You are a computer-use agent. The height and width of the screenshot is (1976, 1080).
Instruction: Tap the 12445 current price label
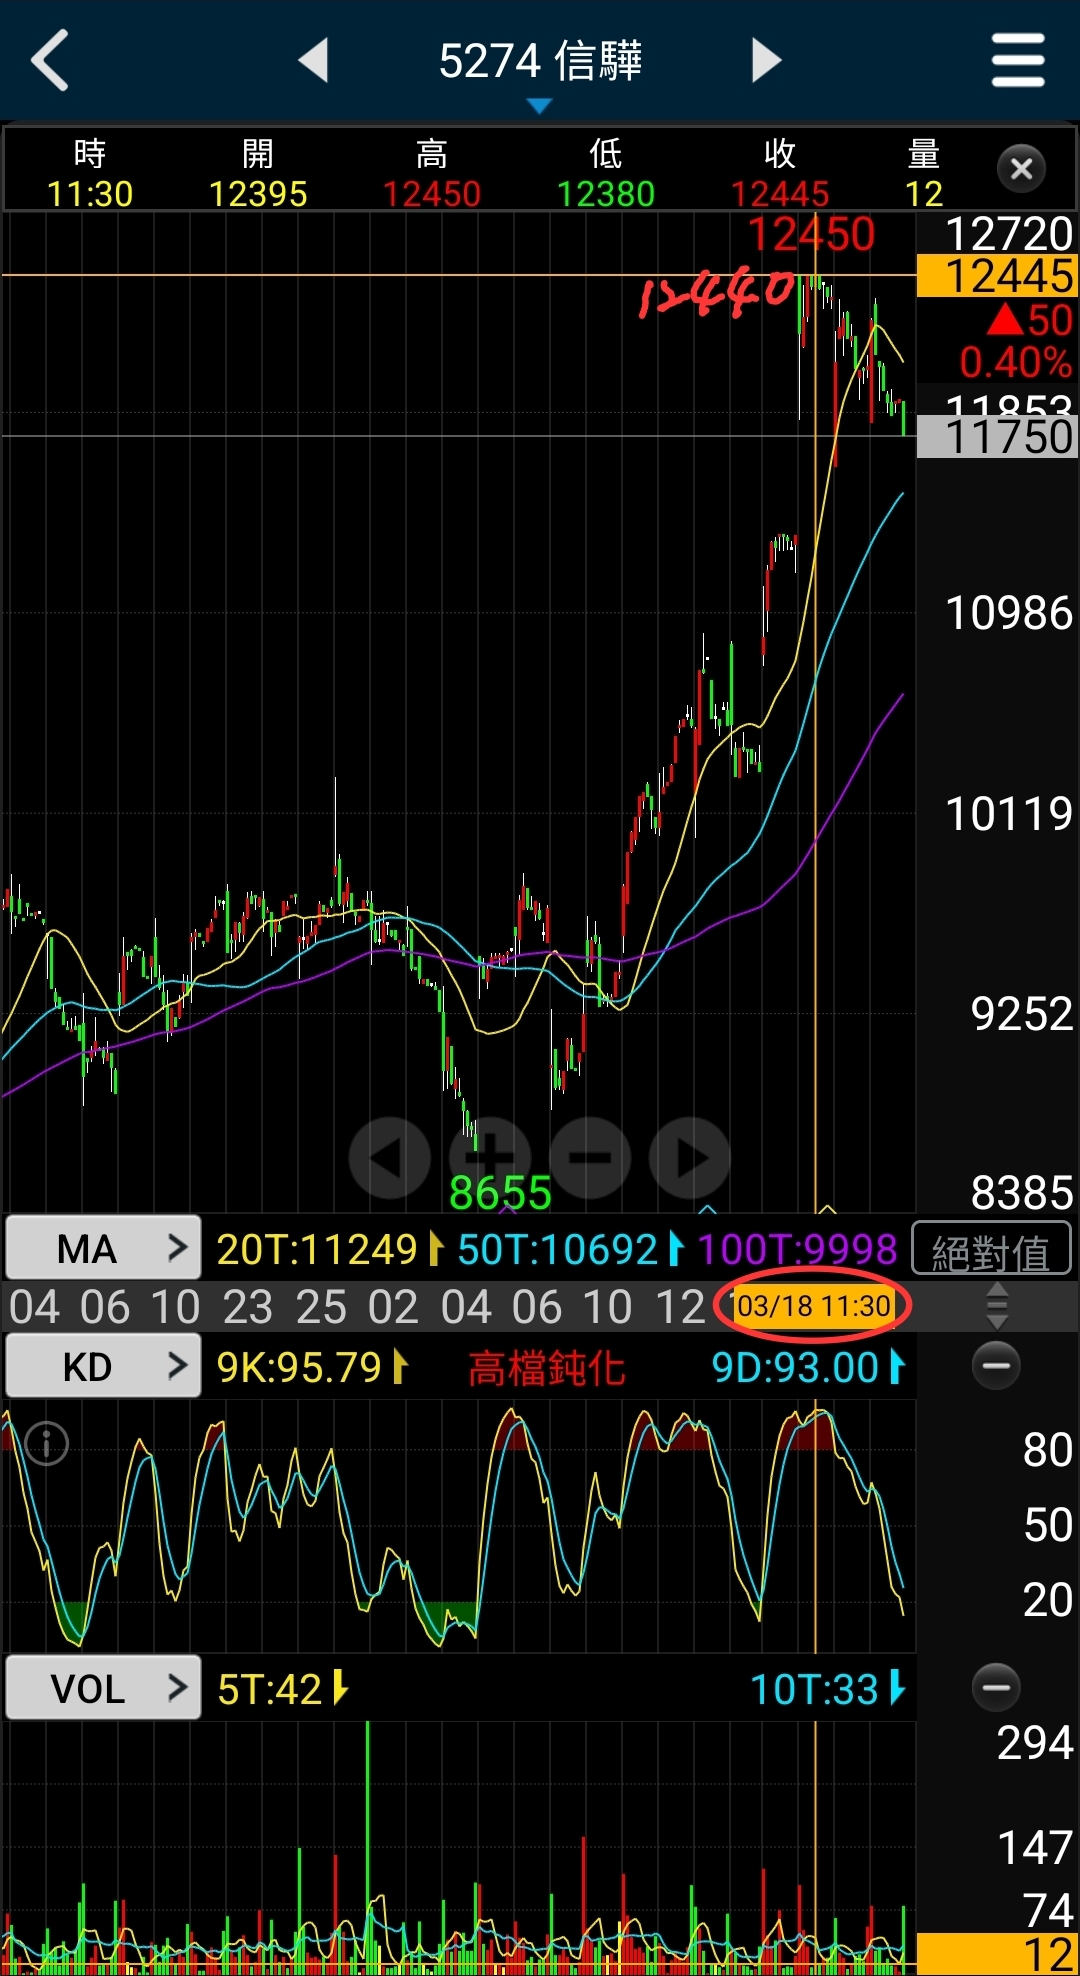998,276
